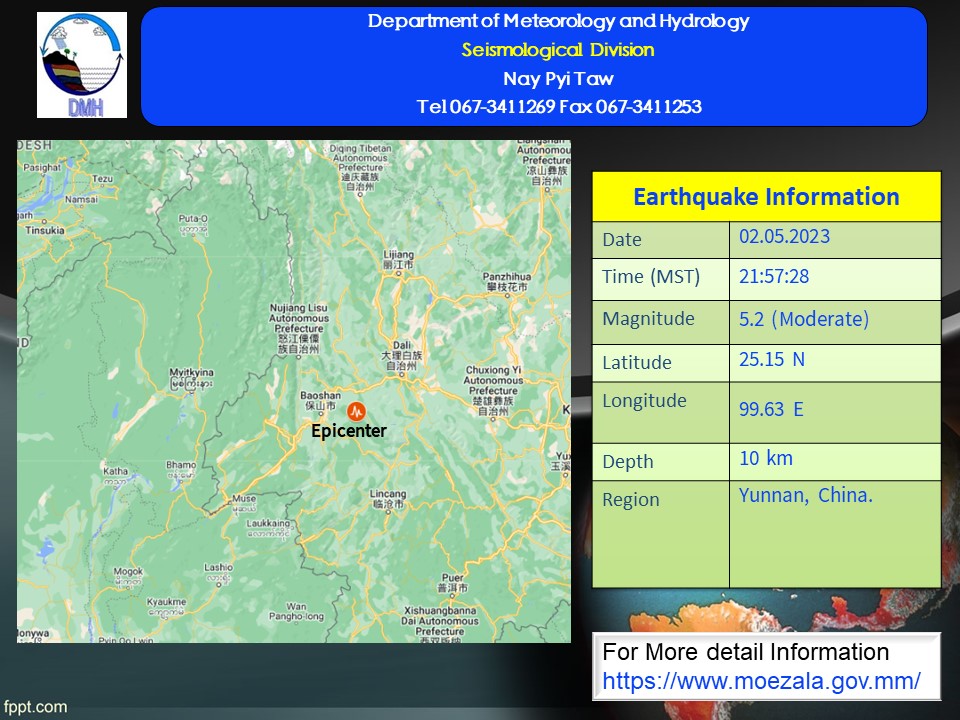The width and height of the screenshot is (960, 720).
Task: Click the 'Time (MST)' row label
Action: pos(651,277)
